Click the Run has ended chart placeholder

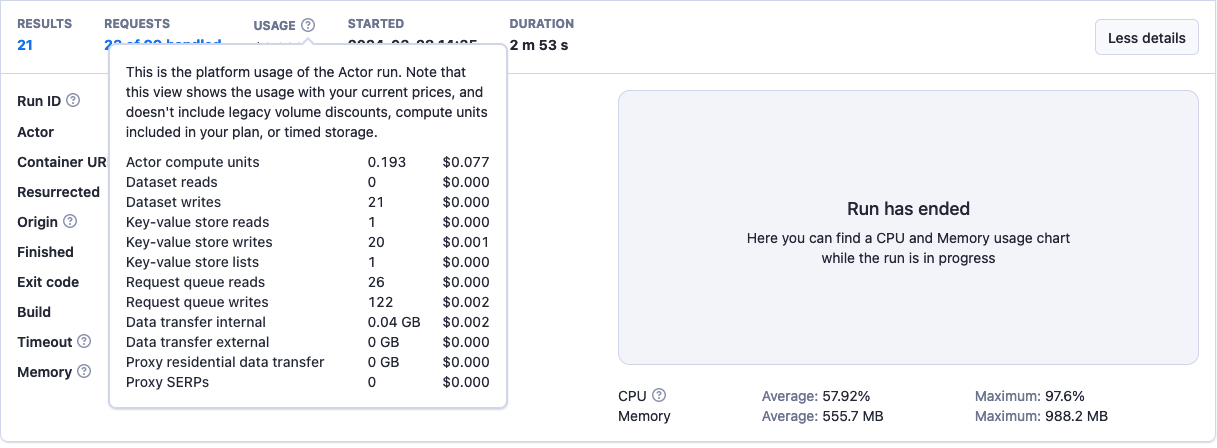click(907, 228)
